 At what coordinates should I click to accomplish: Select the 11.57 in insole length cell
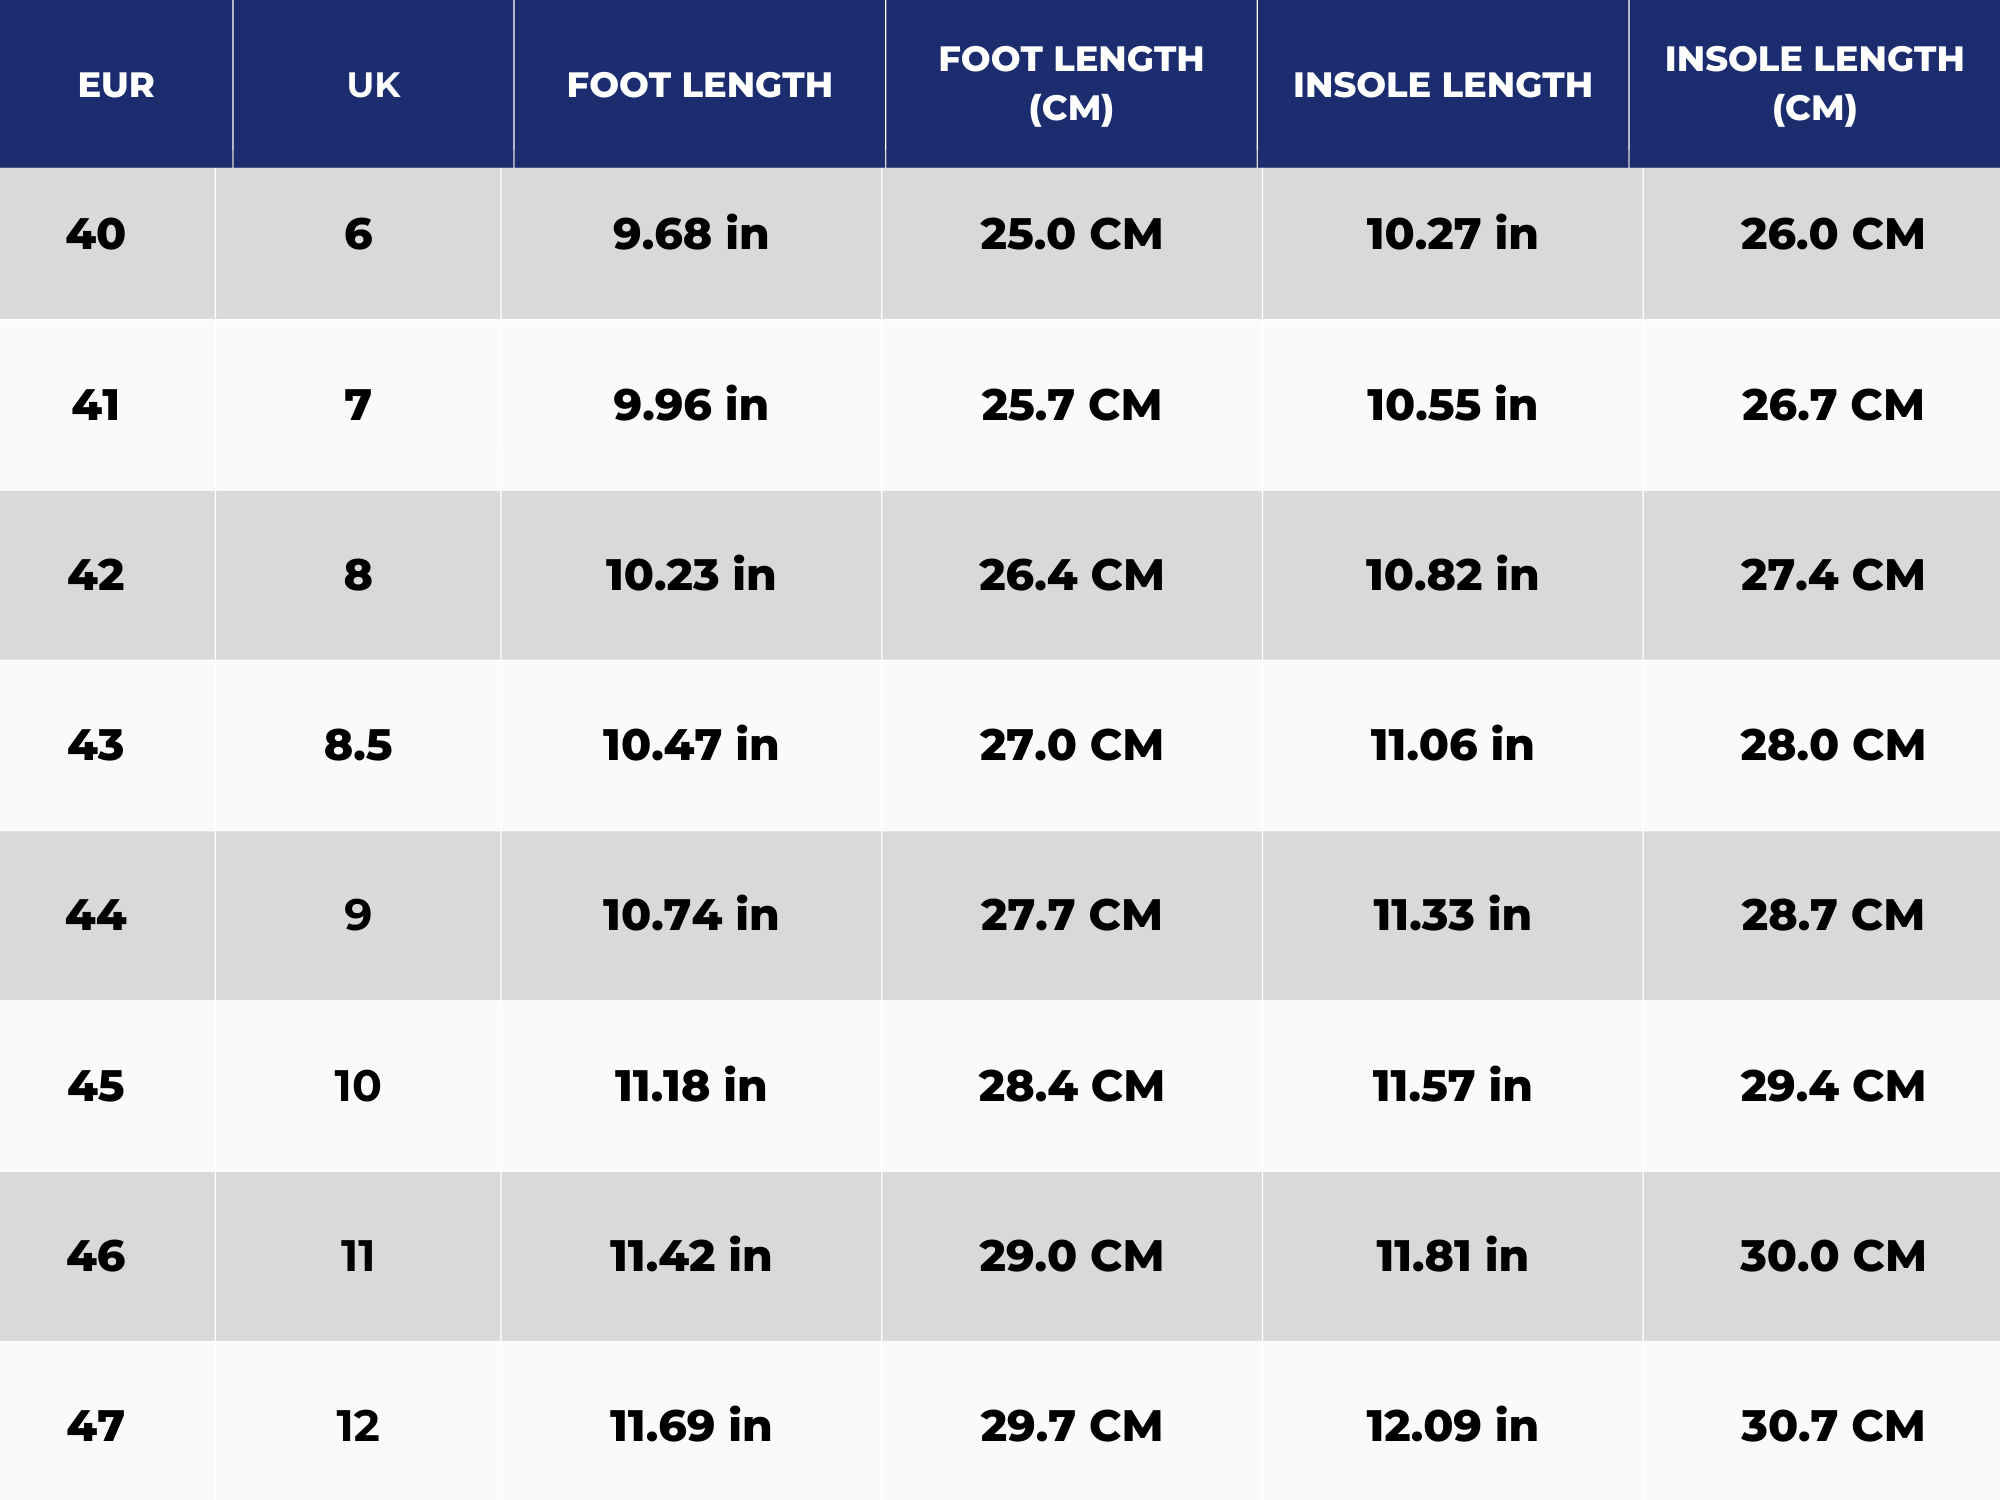[x=1452, y=1087]
